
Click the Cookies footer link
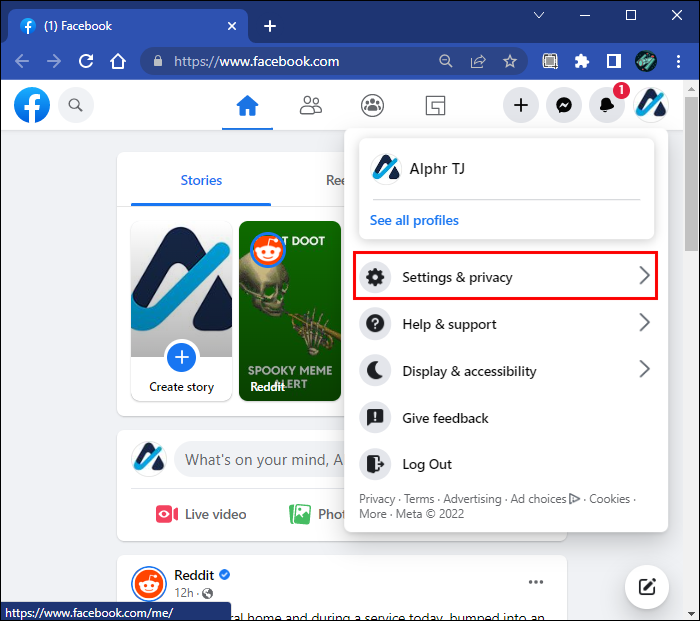[x=609, y=499]
